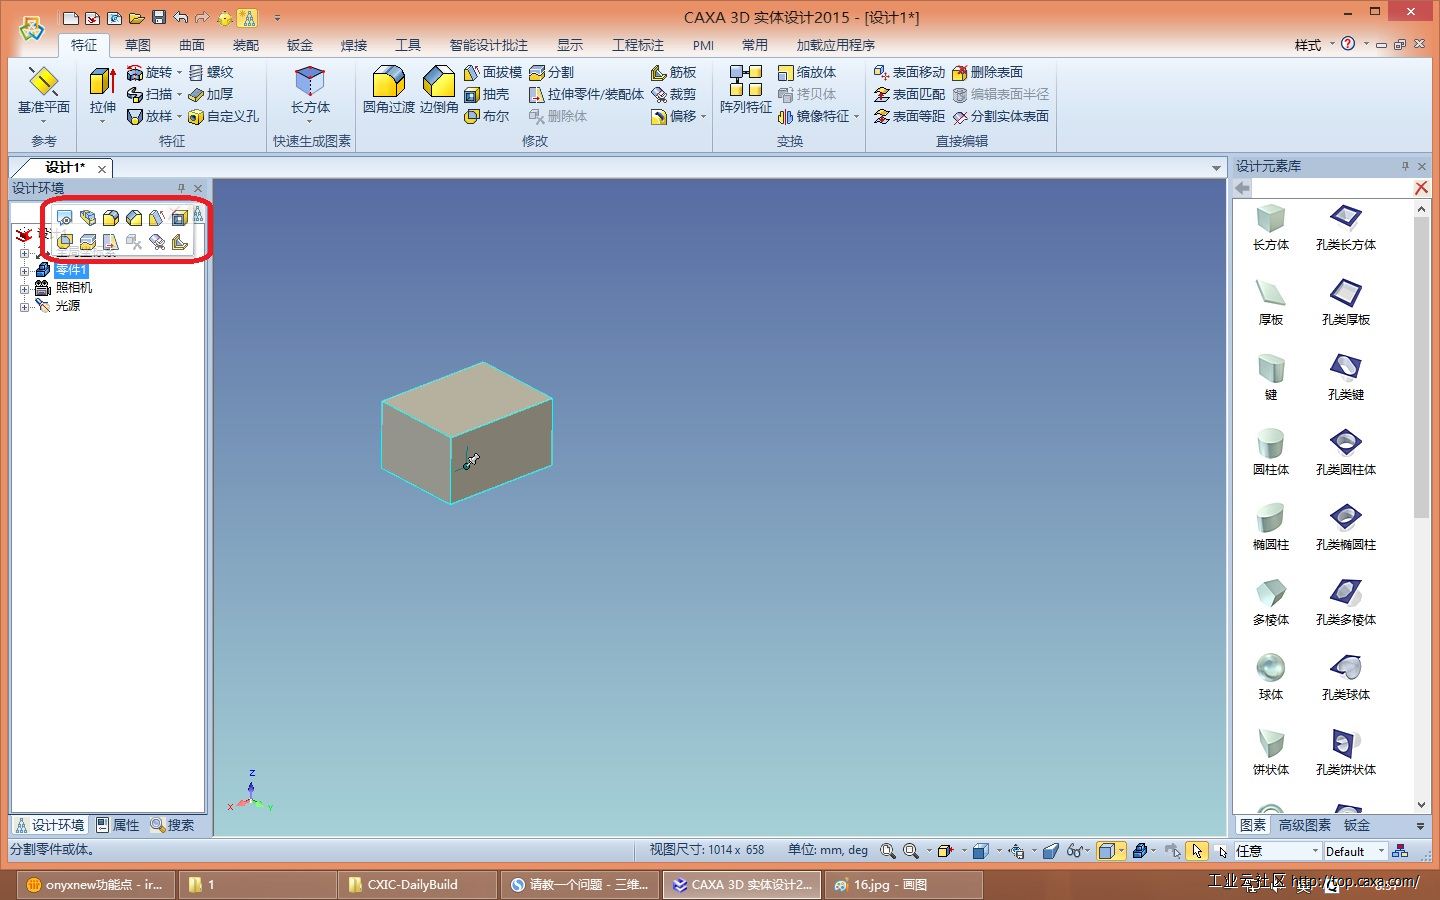This screenshot has height=900, width=1440.
Task: Open the 钣金 ribbon tab
Action: coord(300,45)
